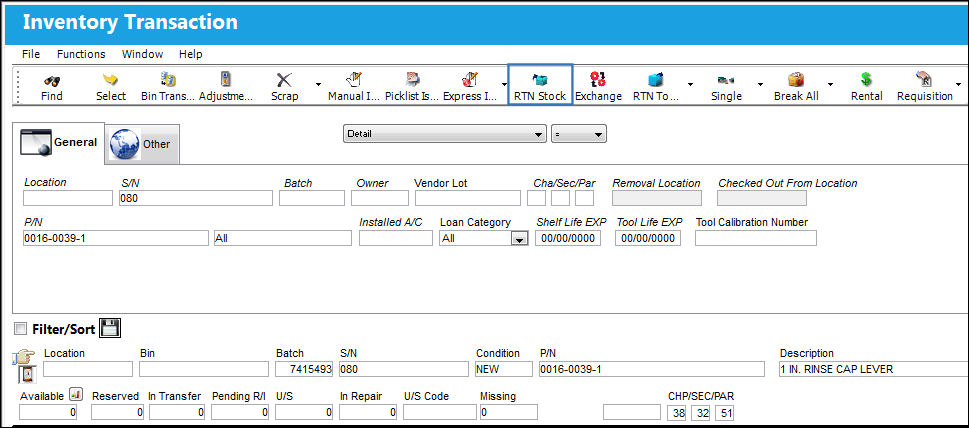This screenshot has width=969, height=428.
Task: Click the Missing quantity field
Action: point(509,412)
